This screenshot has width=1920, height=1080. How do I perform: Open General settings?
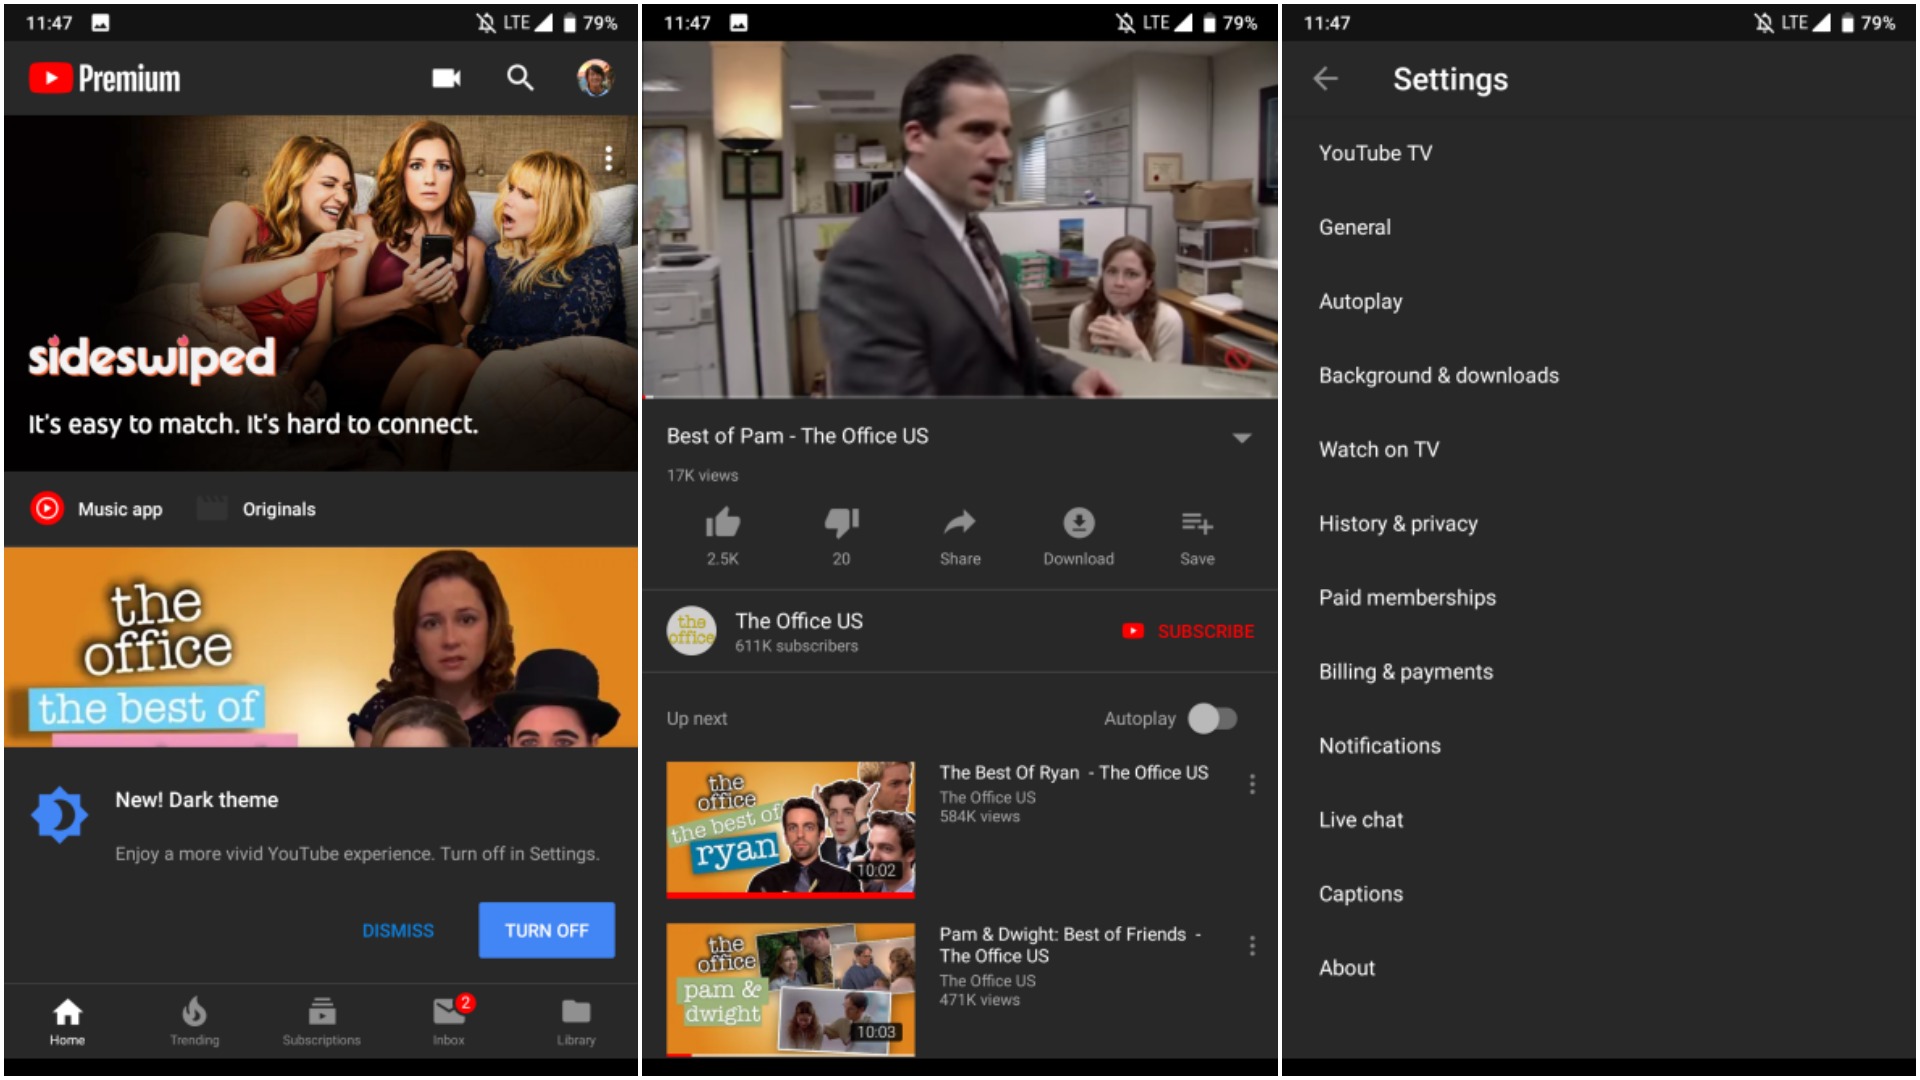1599,227
